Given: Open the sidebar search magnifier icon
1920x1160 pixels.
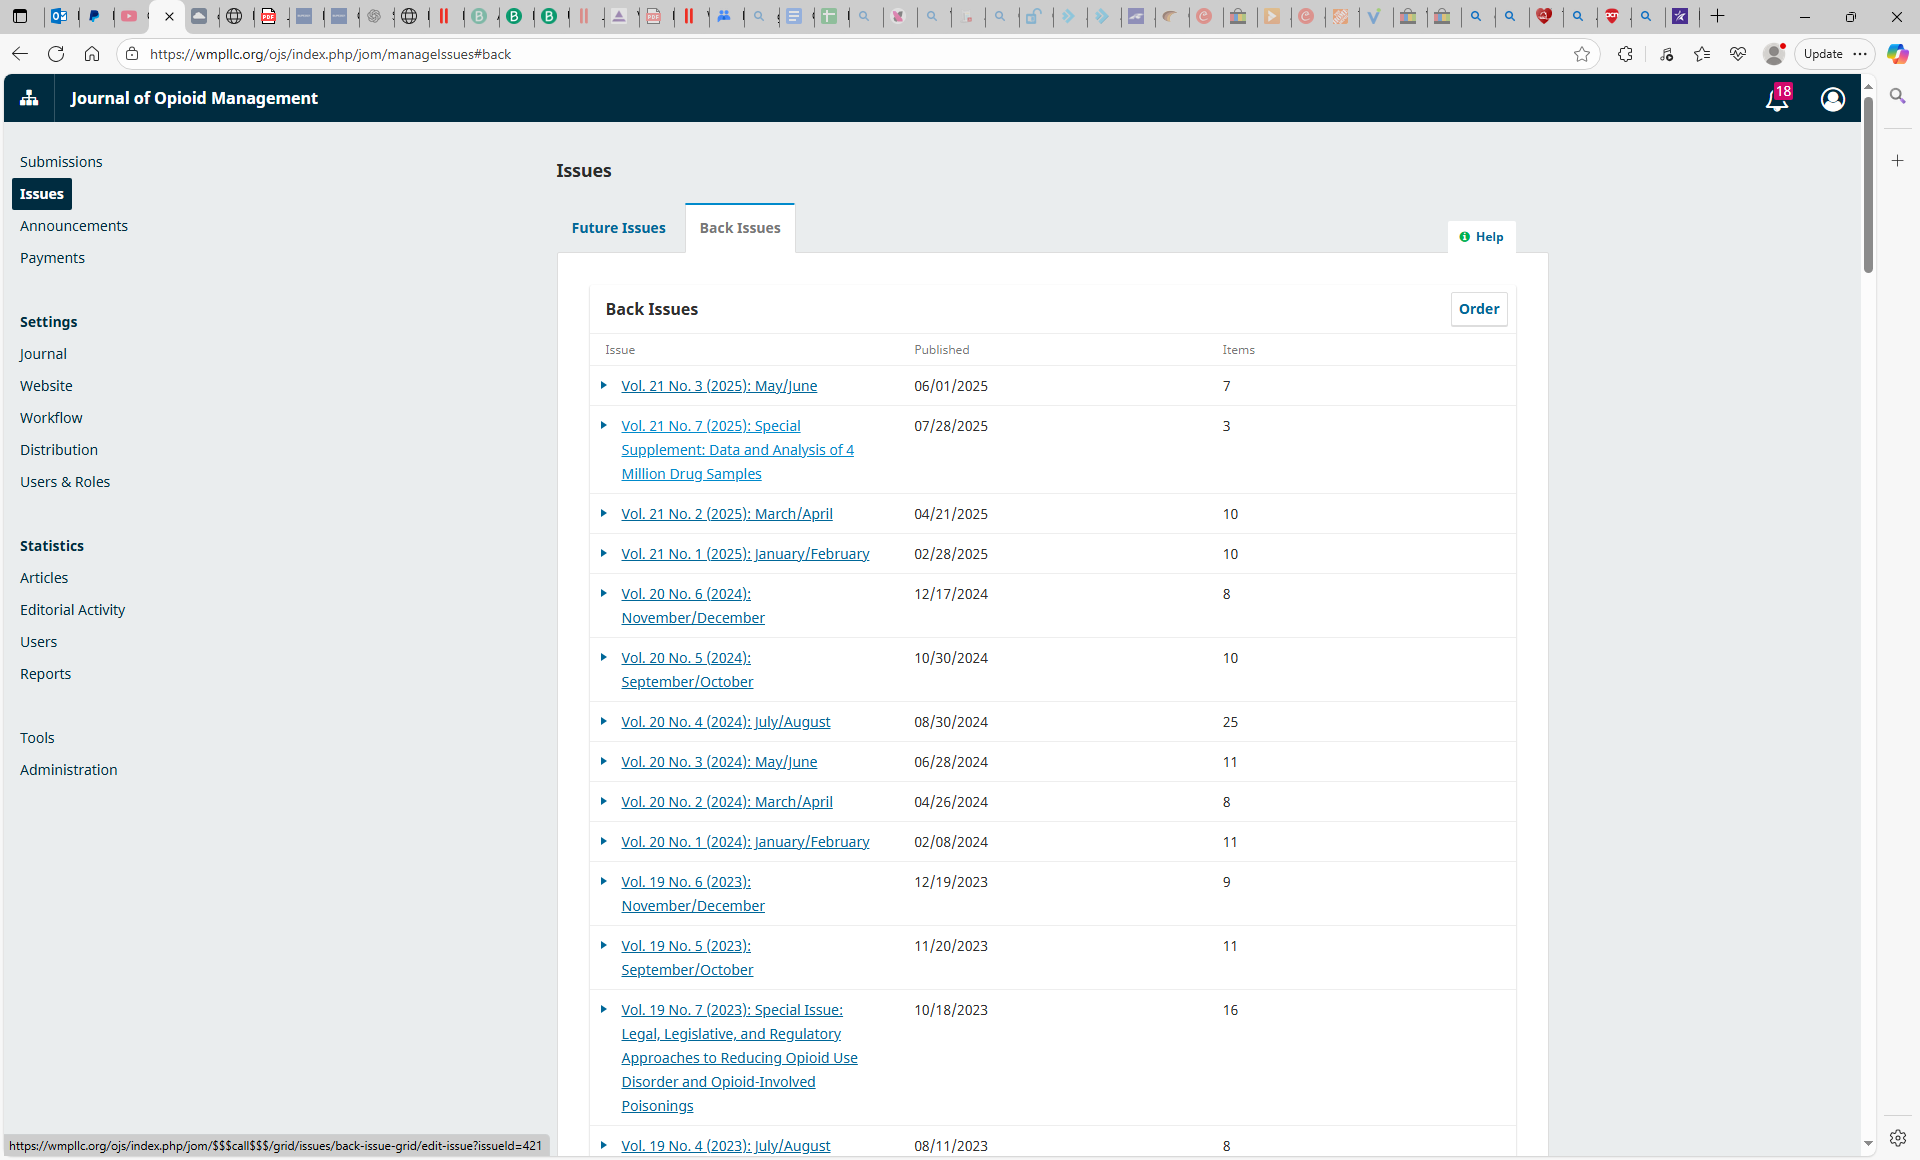Looking at the screenshot, I should (x=1897, y=96).
